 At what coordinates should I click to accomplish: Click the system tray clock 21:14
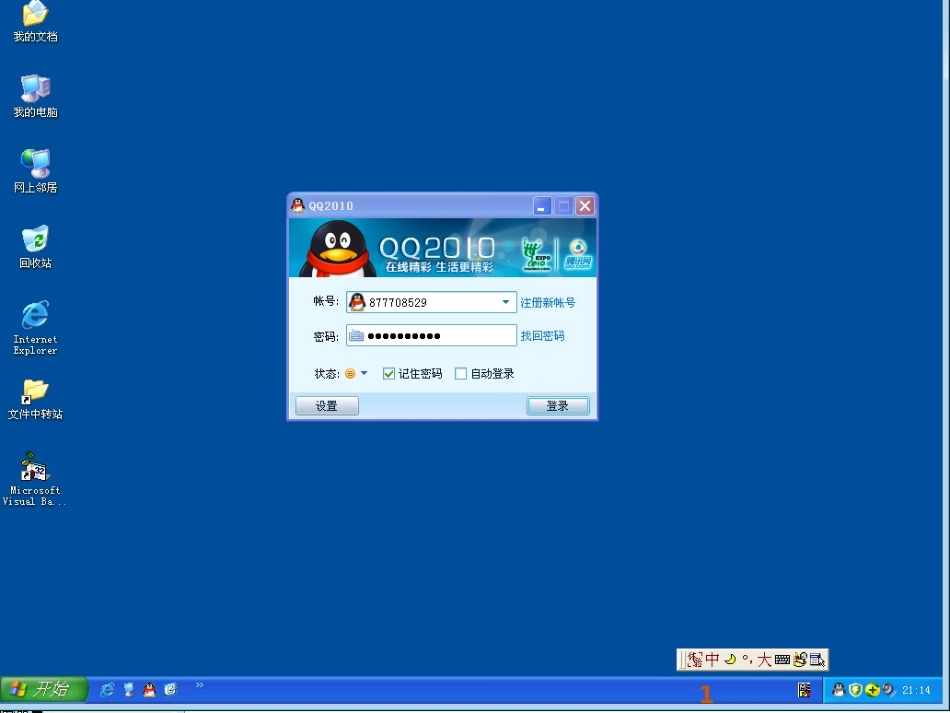coord(916,690)
